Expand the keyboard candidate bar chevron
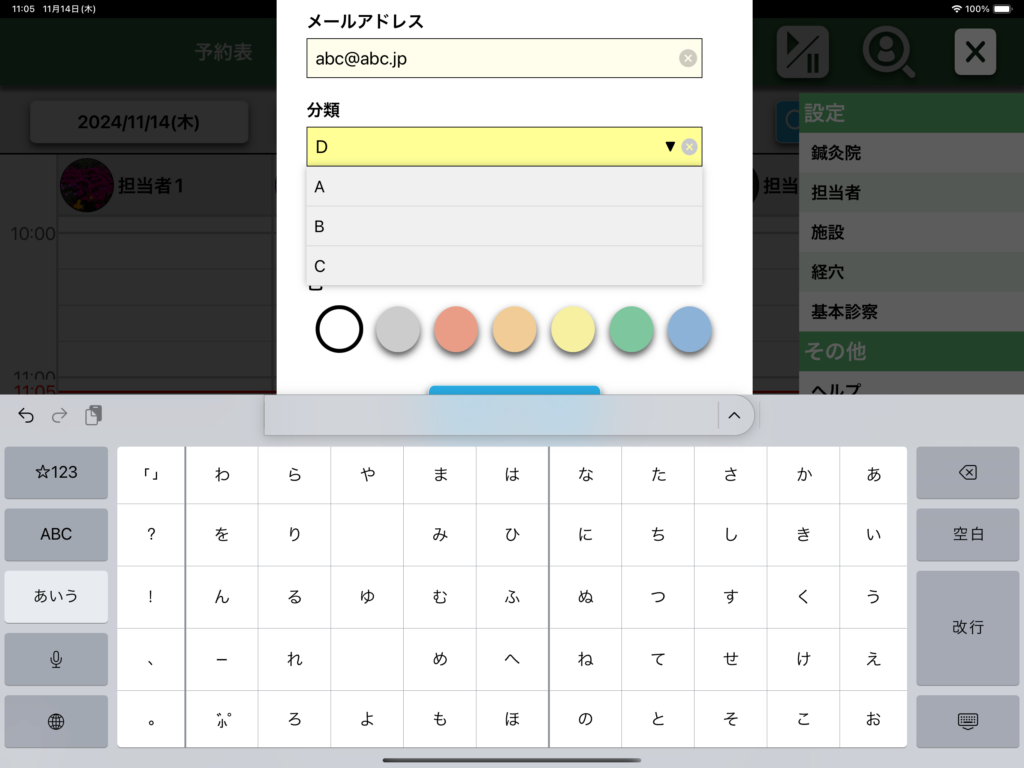The image size is (1024, 768). (x=734, y=416)
